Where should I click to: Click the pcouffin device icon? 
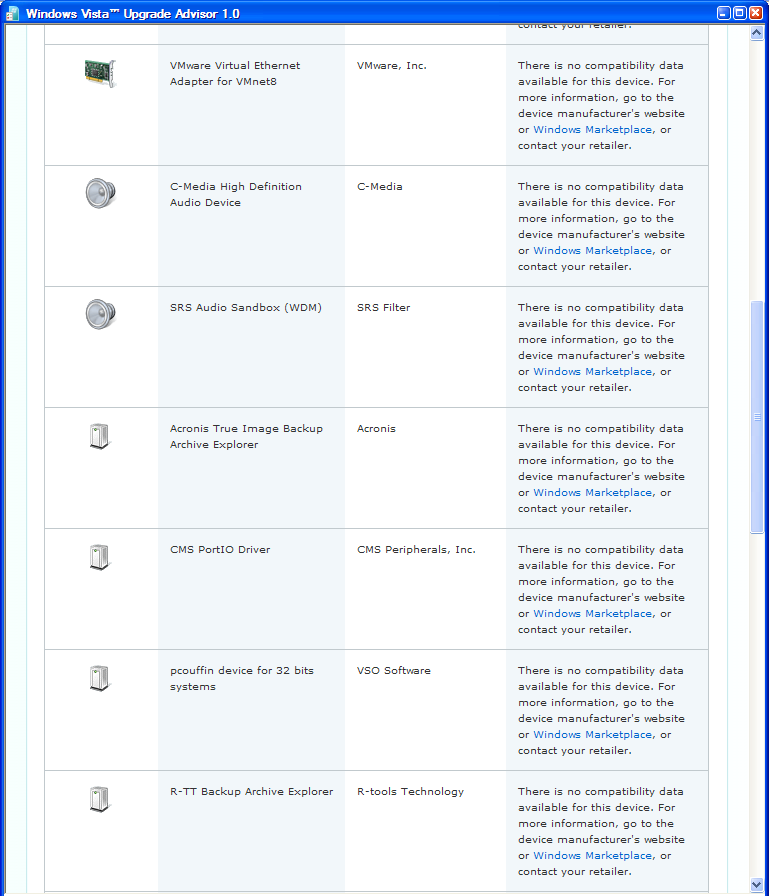[99, 679]
